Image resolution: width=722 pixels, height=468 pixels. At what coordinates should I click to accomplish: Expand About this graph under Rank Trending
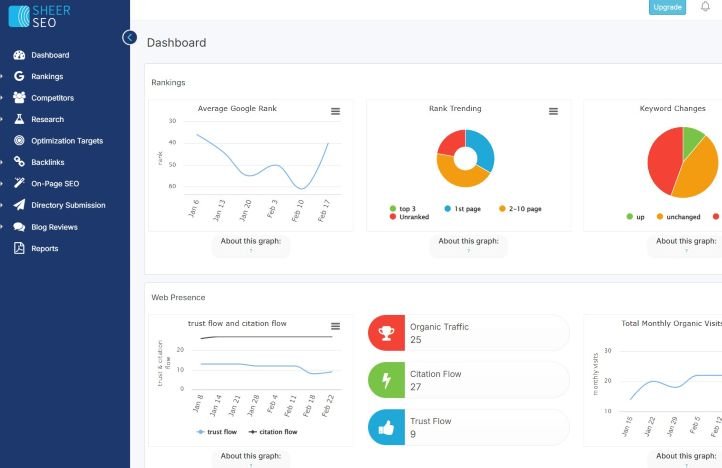(x=468, y=245)
